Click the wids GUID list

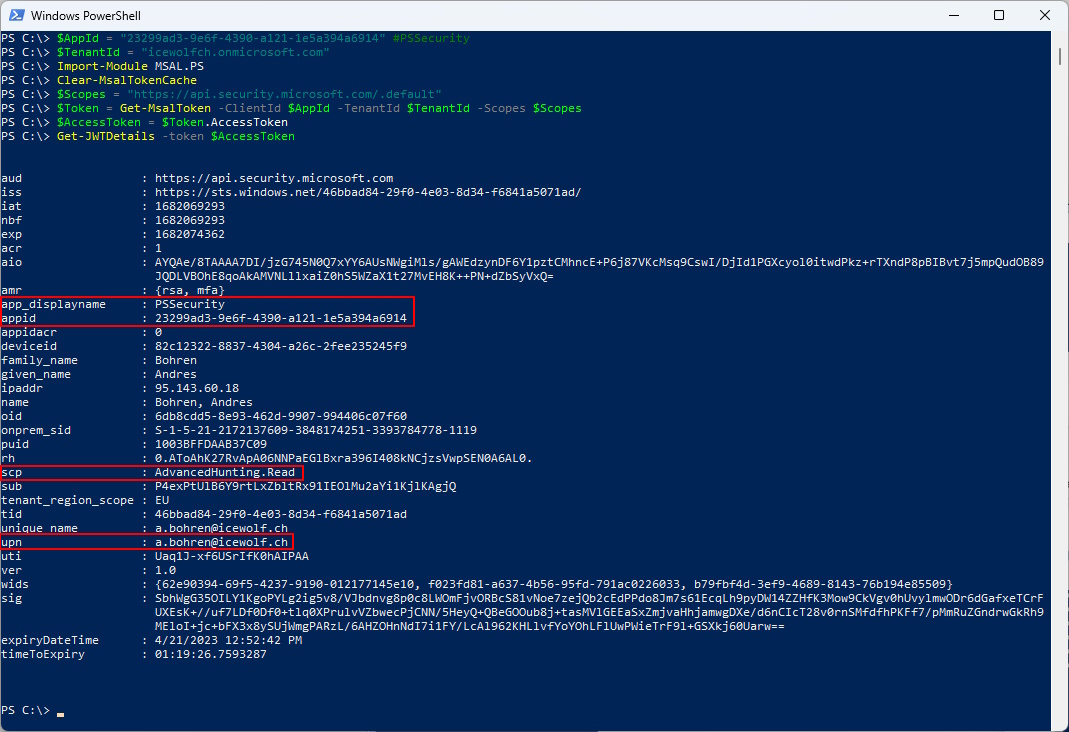554,585
